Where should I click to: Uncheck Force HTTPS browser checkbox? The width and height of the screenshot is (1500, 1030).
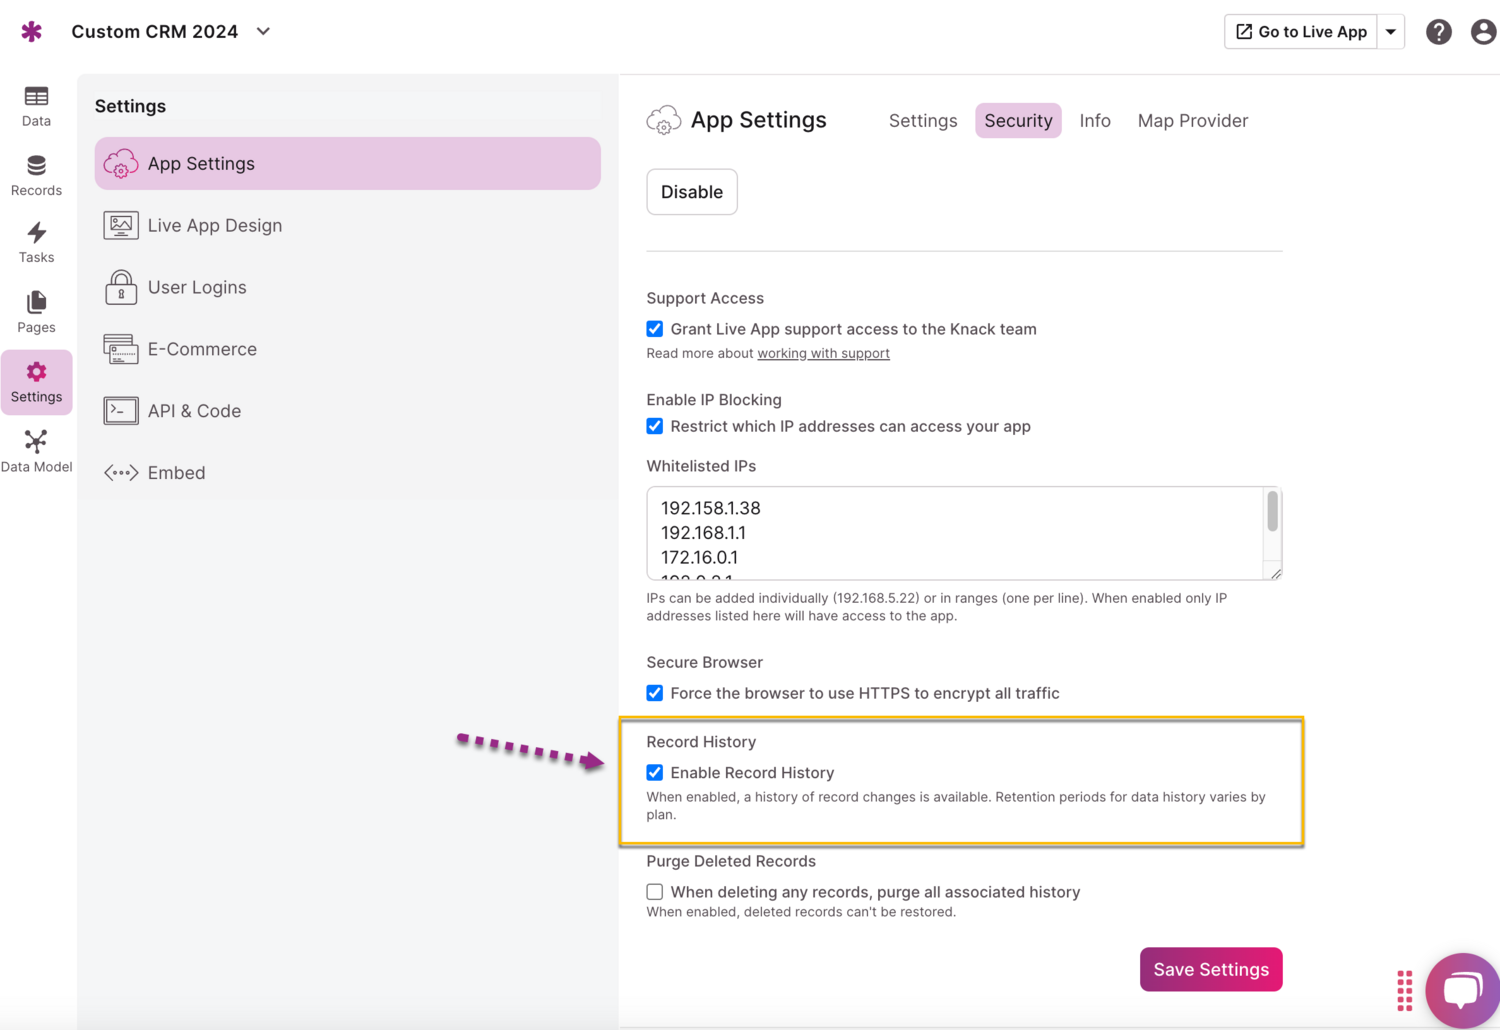point(655,693)
